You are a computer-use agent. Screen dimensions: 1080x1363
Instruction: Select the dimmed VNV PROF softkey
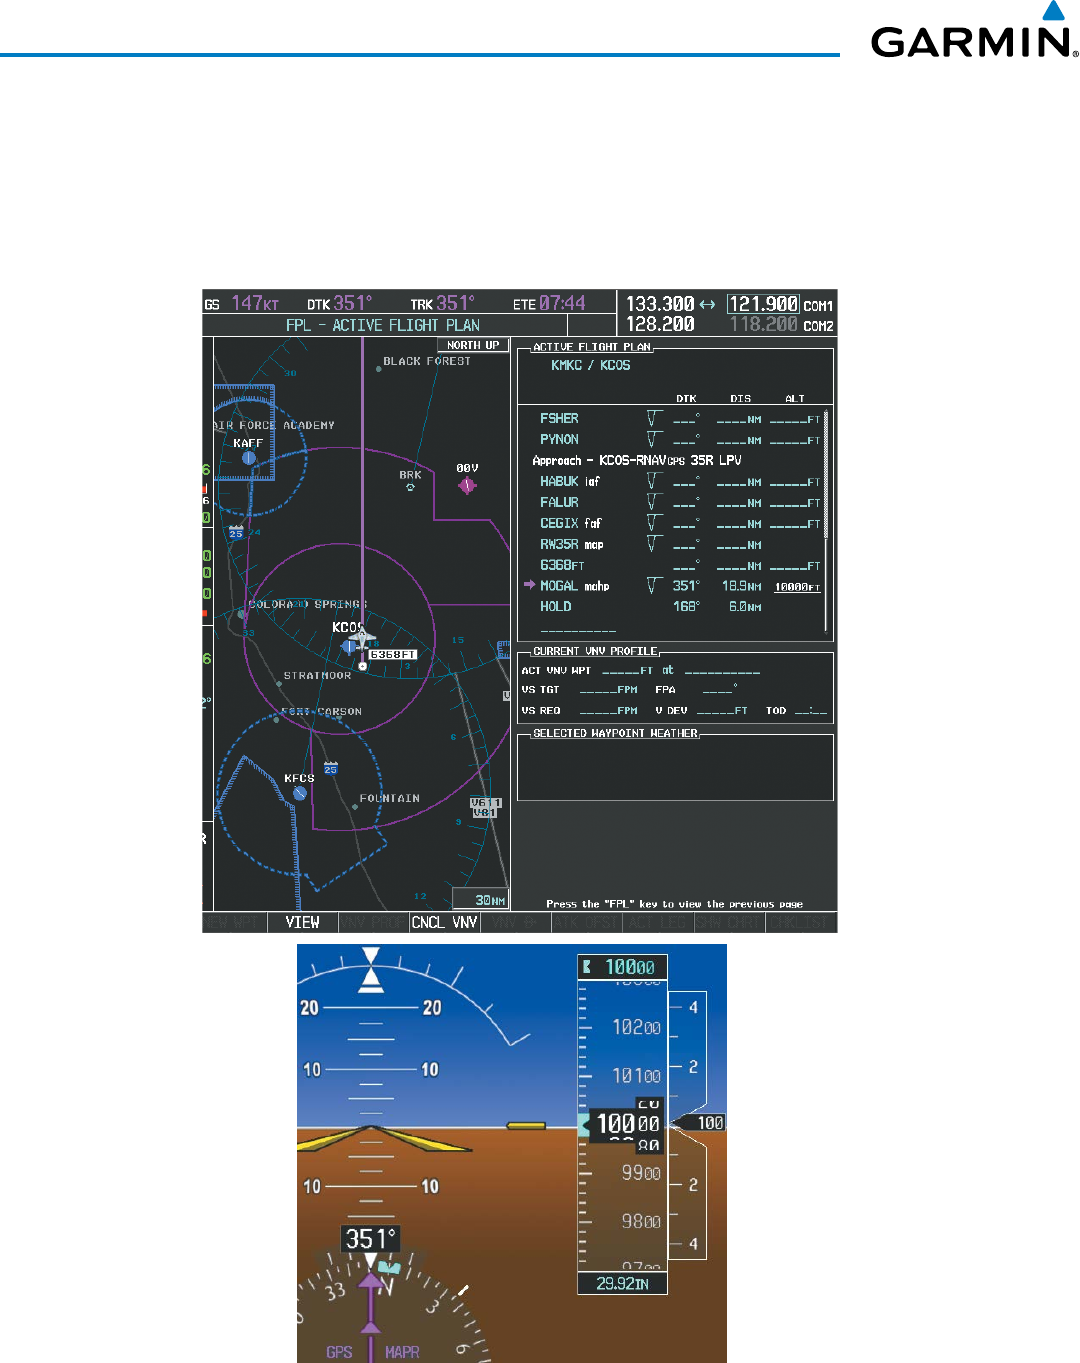coord(374,922)
